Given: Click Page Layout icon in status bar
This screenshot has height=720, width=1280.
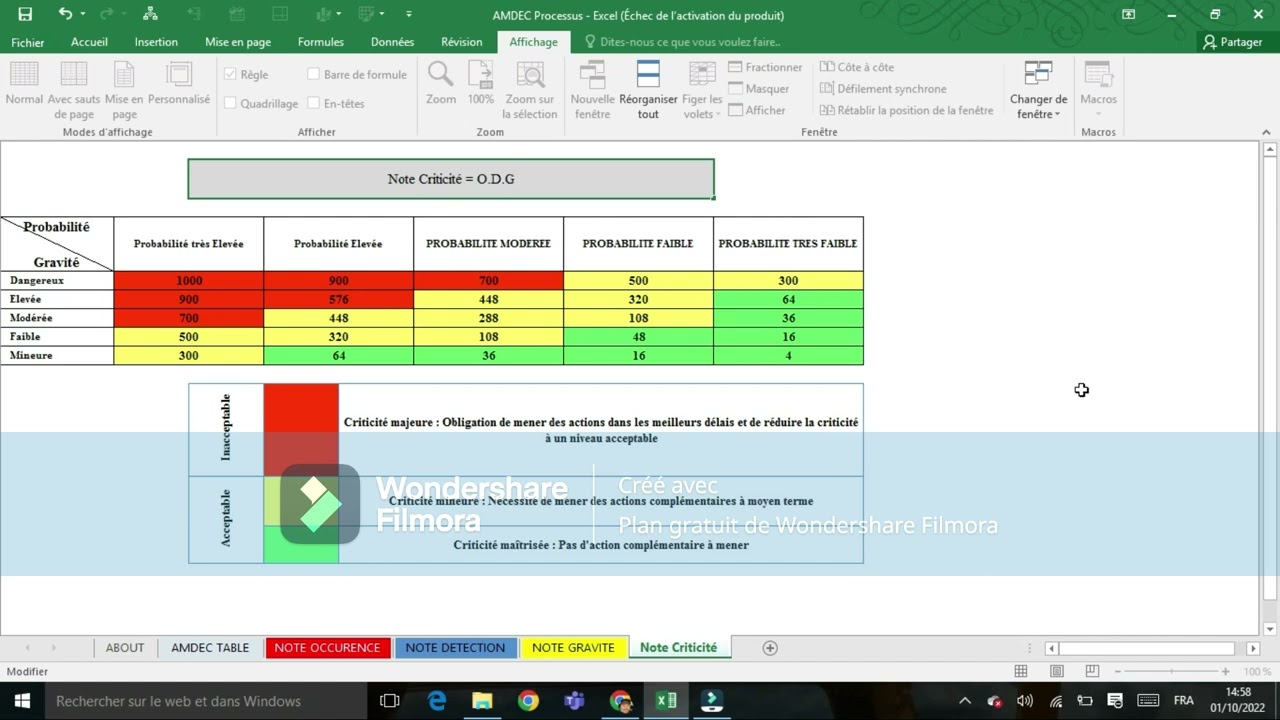Looking at the screenshot, I should (x=1057, y=671).
